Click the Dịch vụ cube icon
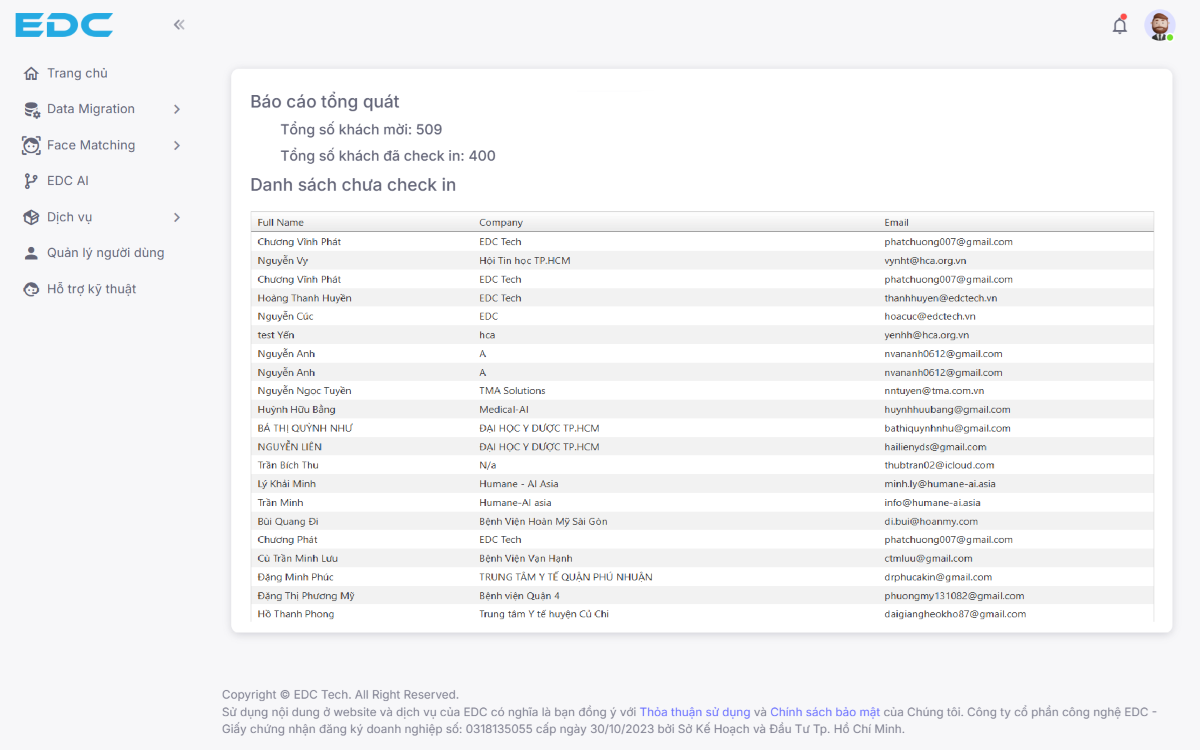Viewport: 1200px width, 750px height. click(x=31, y=217)
